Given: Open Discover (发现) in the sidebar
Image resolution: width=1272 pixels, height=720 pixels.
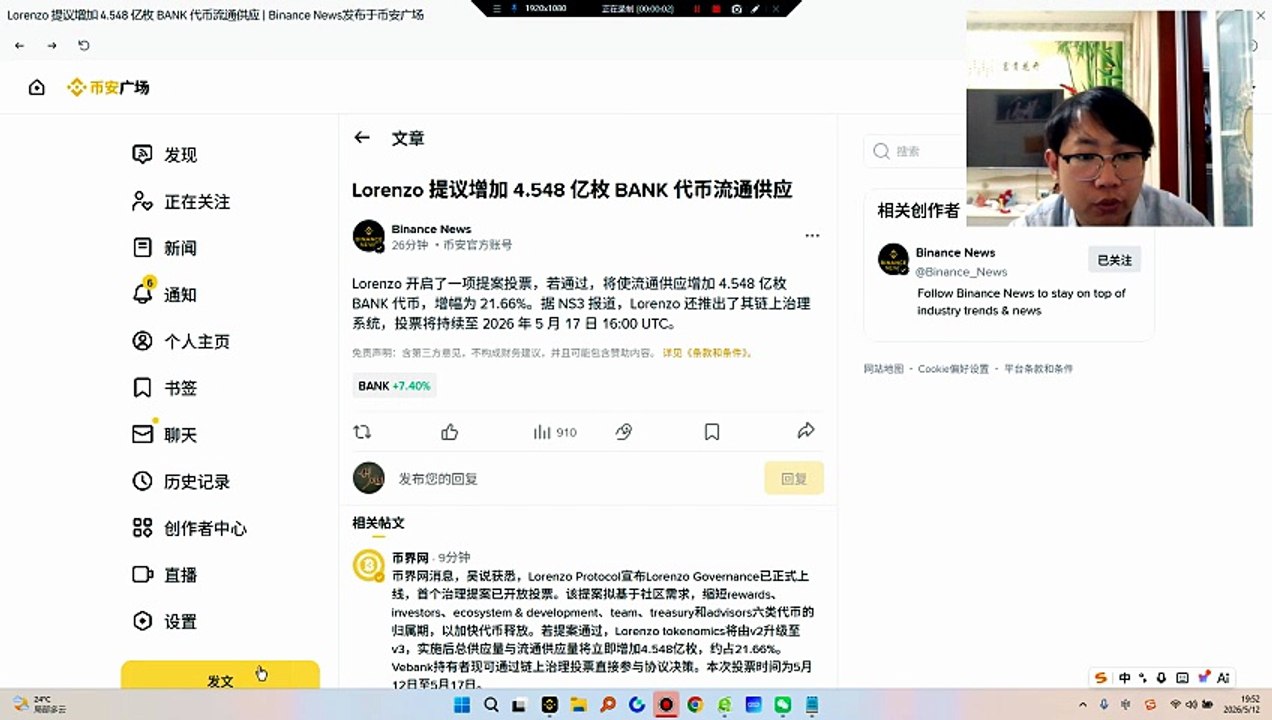Looking at the screenshot, I should [165, 154].
